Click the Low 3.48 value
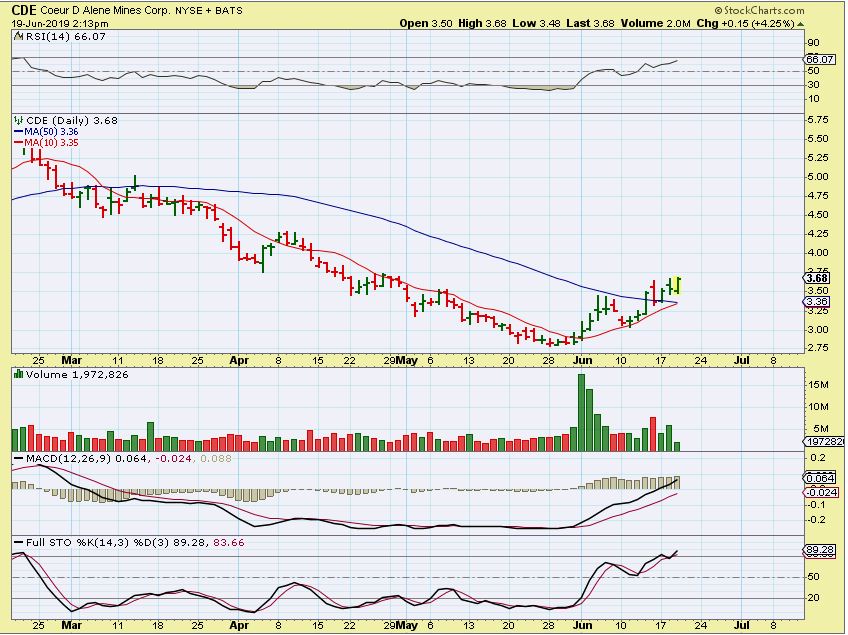 click(536, 23)
